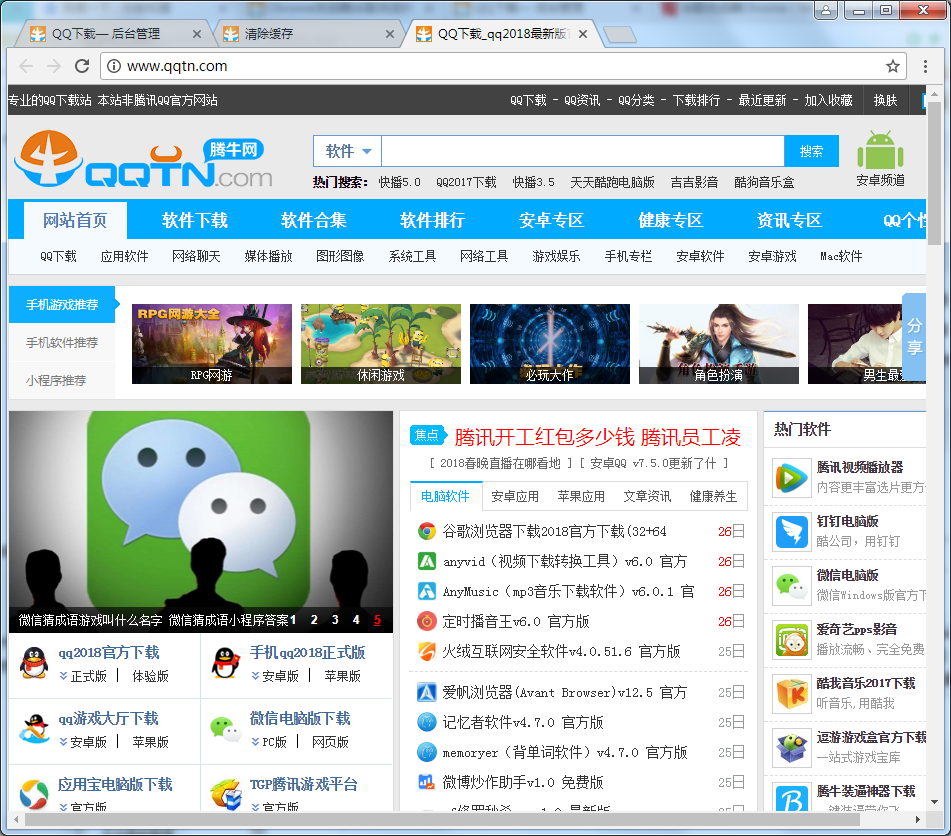Click the horizontal scrollbar right arrow
The height and width of the screenshot is (836, 951).
[918, 819]
